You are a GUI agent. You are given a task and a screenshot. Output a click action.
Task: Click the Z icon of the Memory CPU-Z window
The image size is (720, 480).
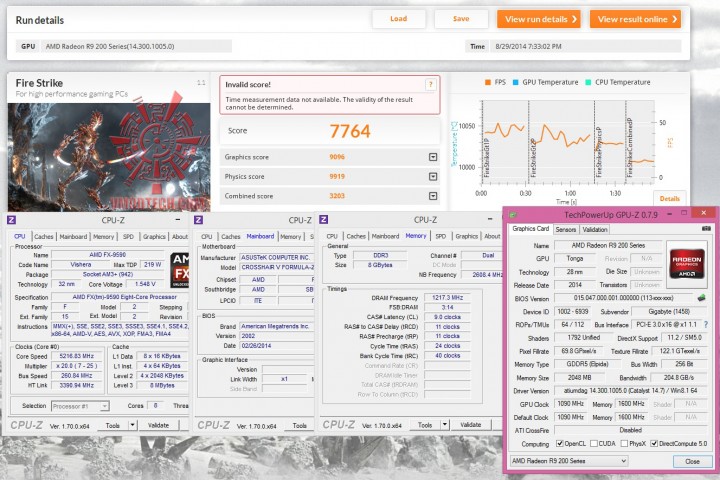(323, 220)
